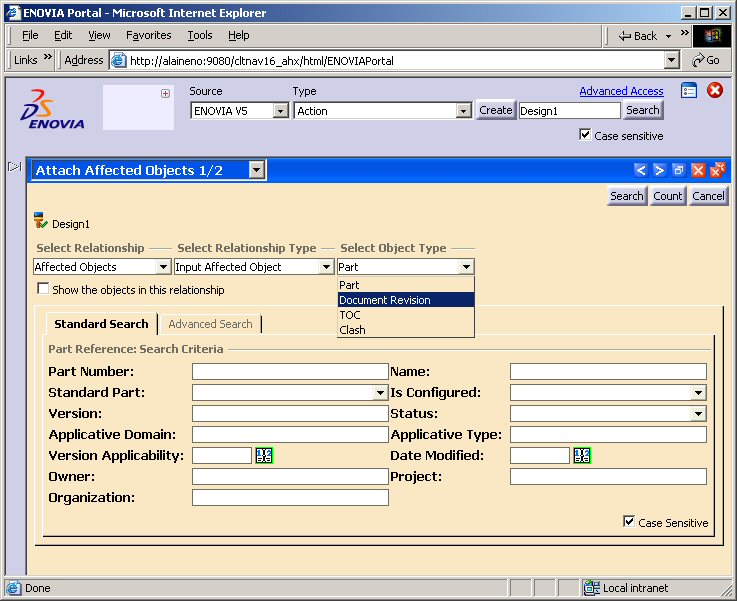
Task: Open the Tools menu
Action: pos(200,35)
